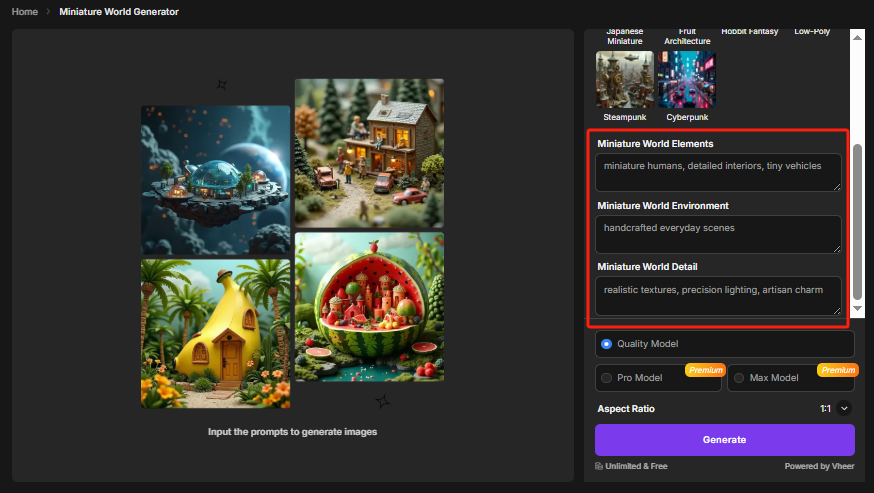The width and height of the screenshot is (874, 493).
Task: Select the Max Model radio button
Action: click(739, 378)
